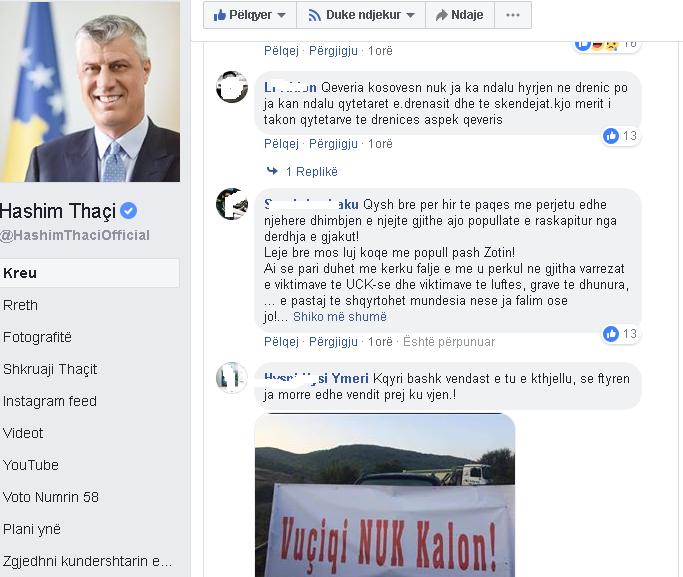683x577 pixels.
Task: Click the blue verified badge next to Hashim Thaçi
Action: pos(128,211)
